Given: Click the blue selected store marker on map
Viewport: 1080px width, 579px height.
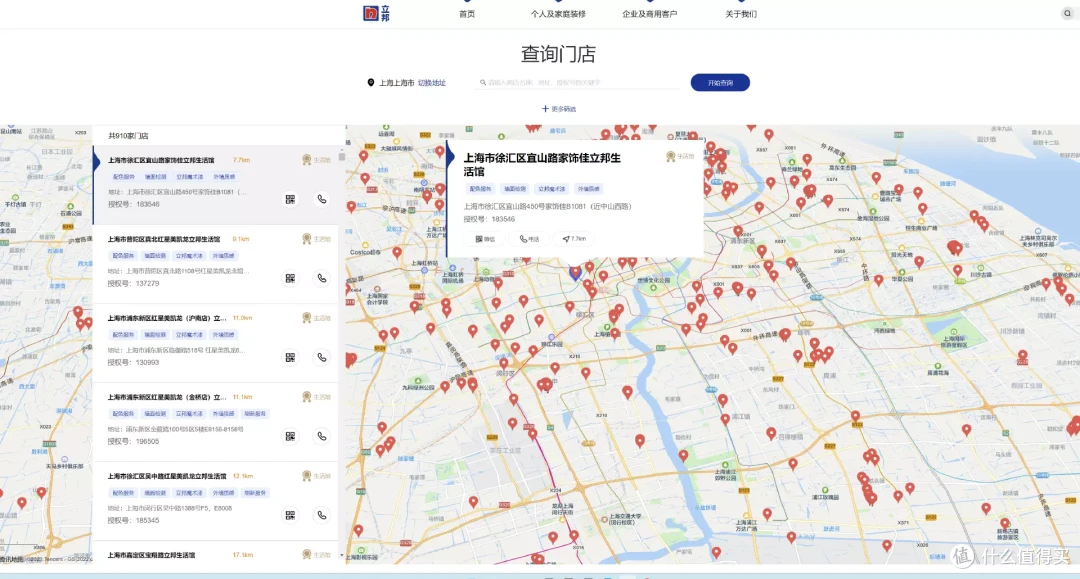Looking at the screenshot, I should click(575, 273).
